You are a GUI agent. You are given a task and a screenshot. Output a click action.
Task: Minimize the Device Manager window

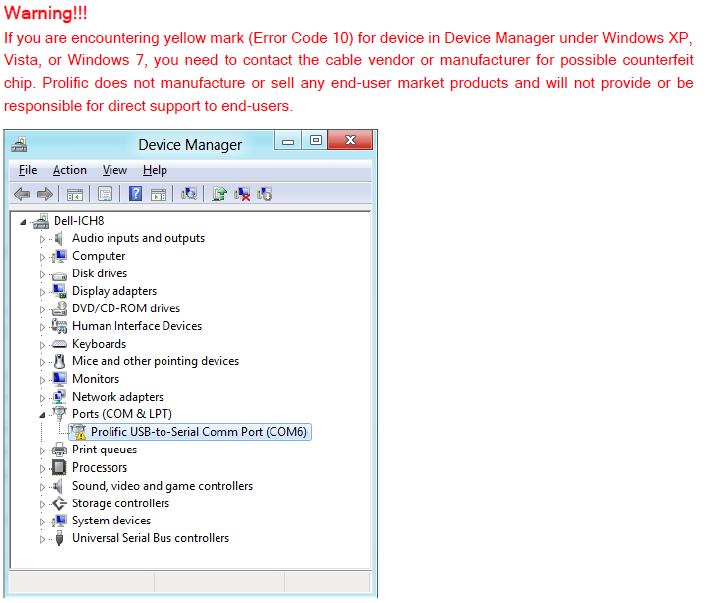coord(288,141)
